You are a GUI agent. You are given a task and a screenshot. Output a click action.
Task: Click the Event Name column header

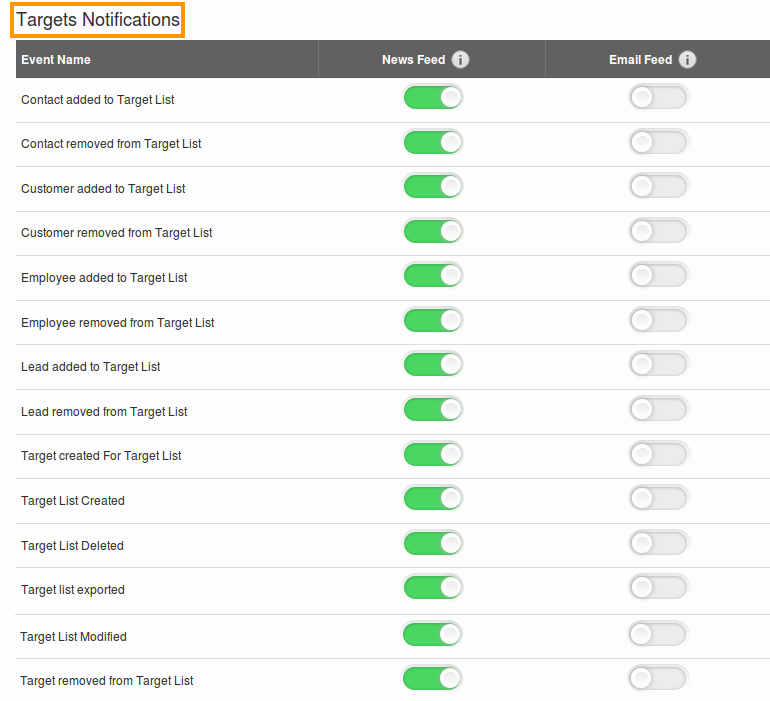56,60
